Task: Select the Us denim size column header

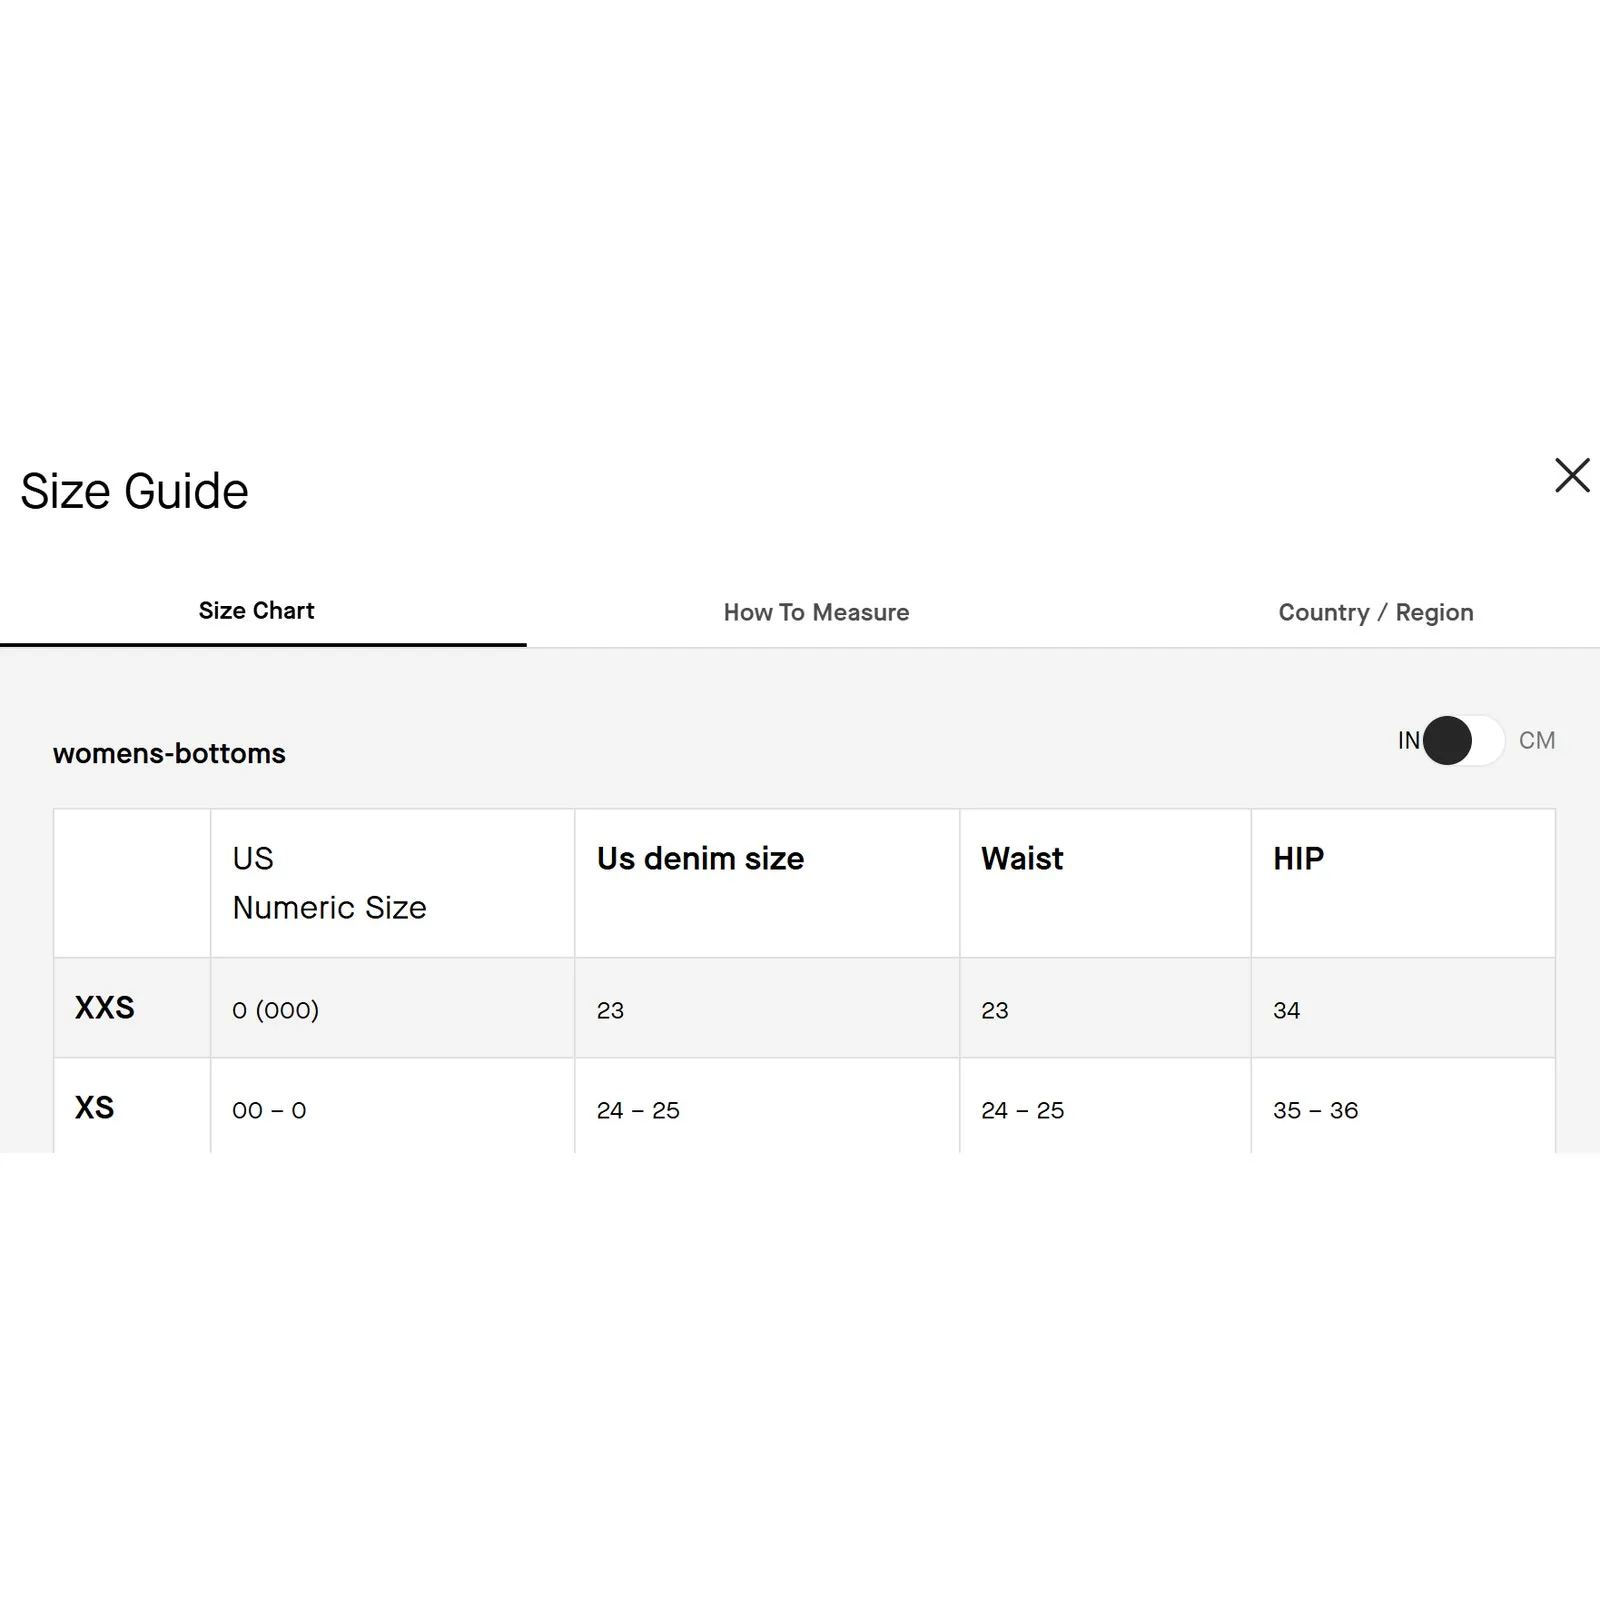Action: click(700, 859)
